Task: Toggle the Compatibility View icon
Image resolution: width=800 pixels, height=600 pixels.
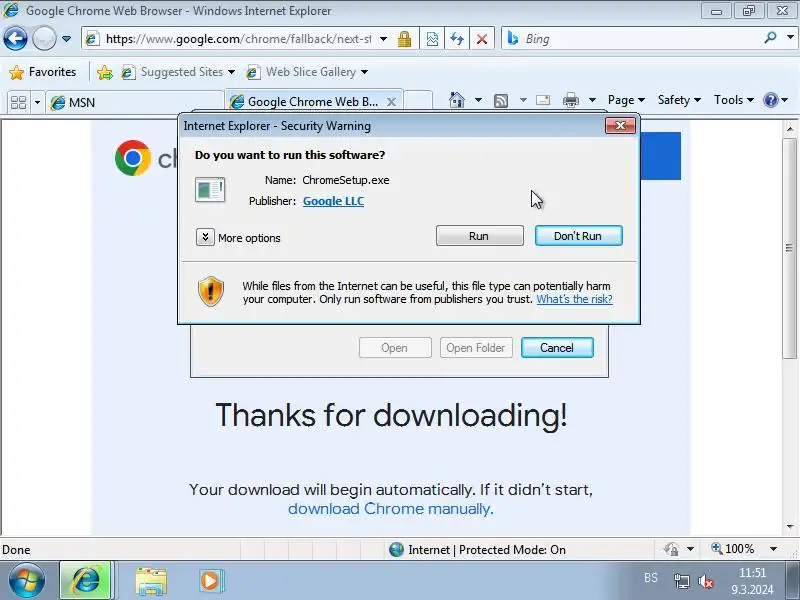Action: coord(432,39)
